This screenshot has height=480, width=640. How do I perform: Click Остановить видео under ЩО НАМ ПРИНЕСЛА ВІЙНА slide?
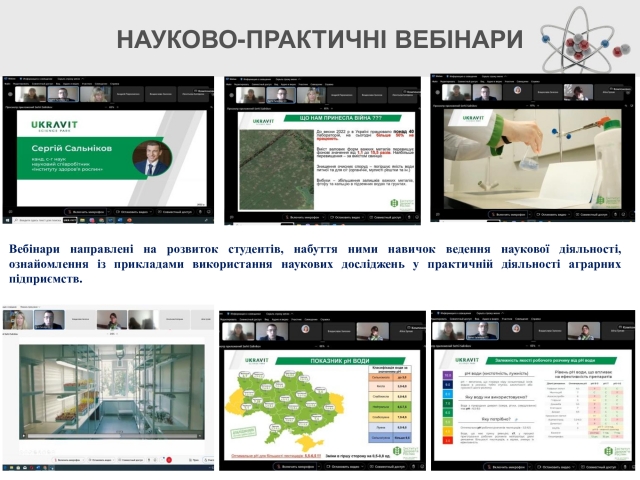(x=347, y=217)
